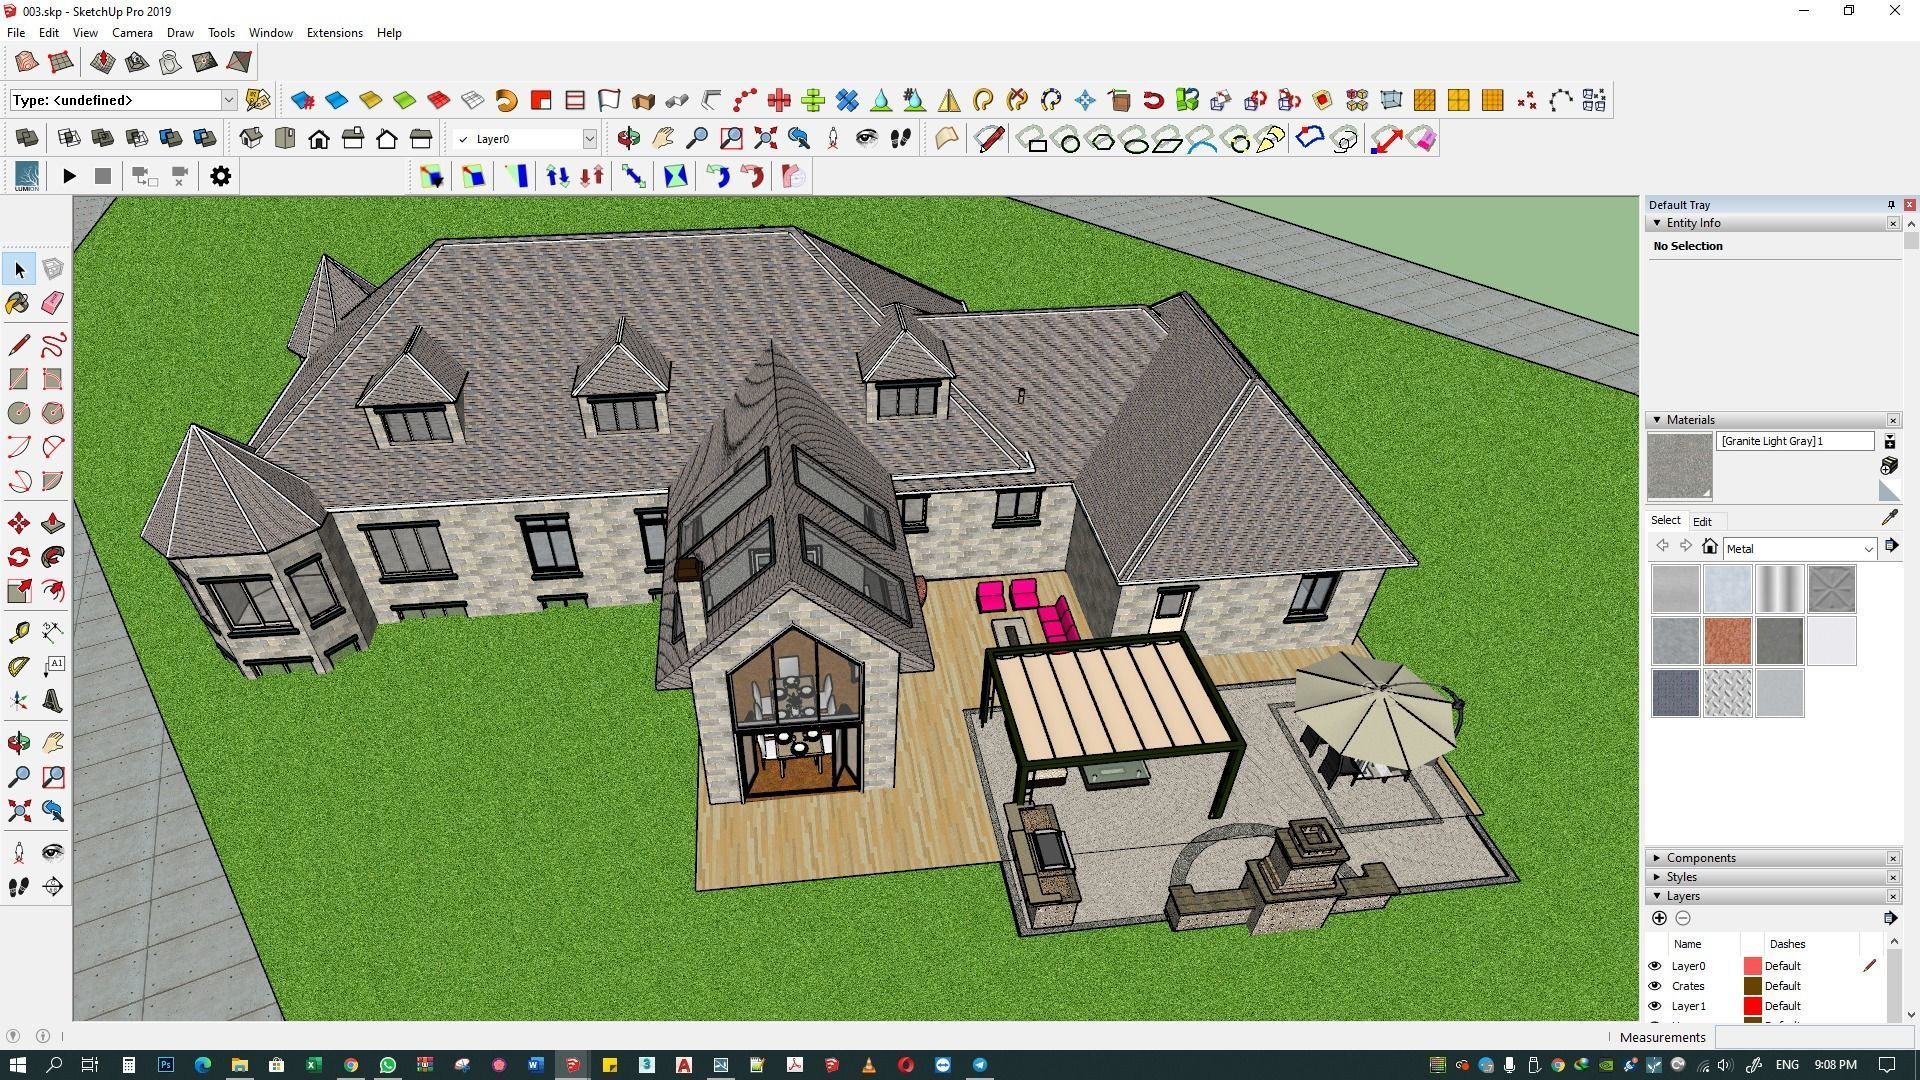This screenshot has height=1080, width=1920.
Task: Open the Draw menu
Action: 180,32
